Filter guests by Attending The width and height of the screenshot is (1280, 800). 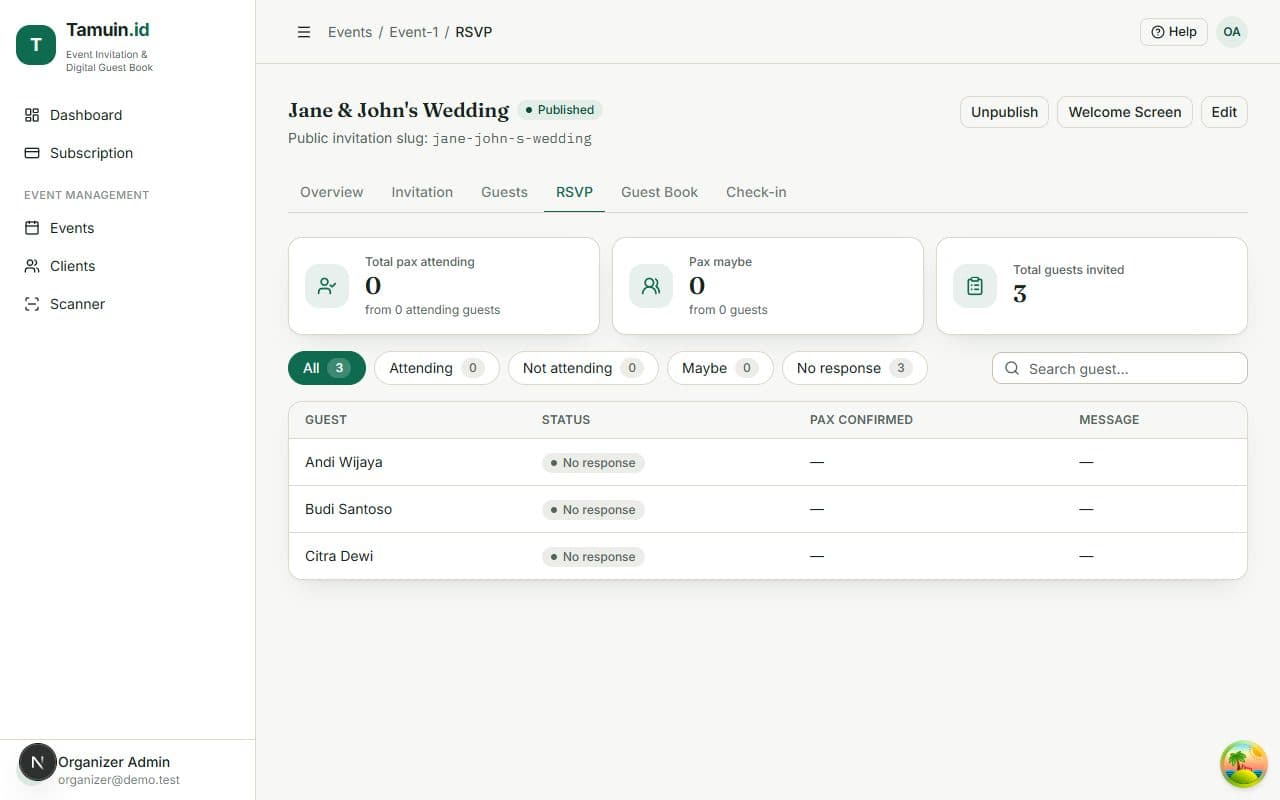(x=437, y=368)
